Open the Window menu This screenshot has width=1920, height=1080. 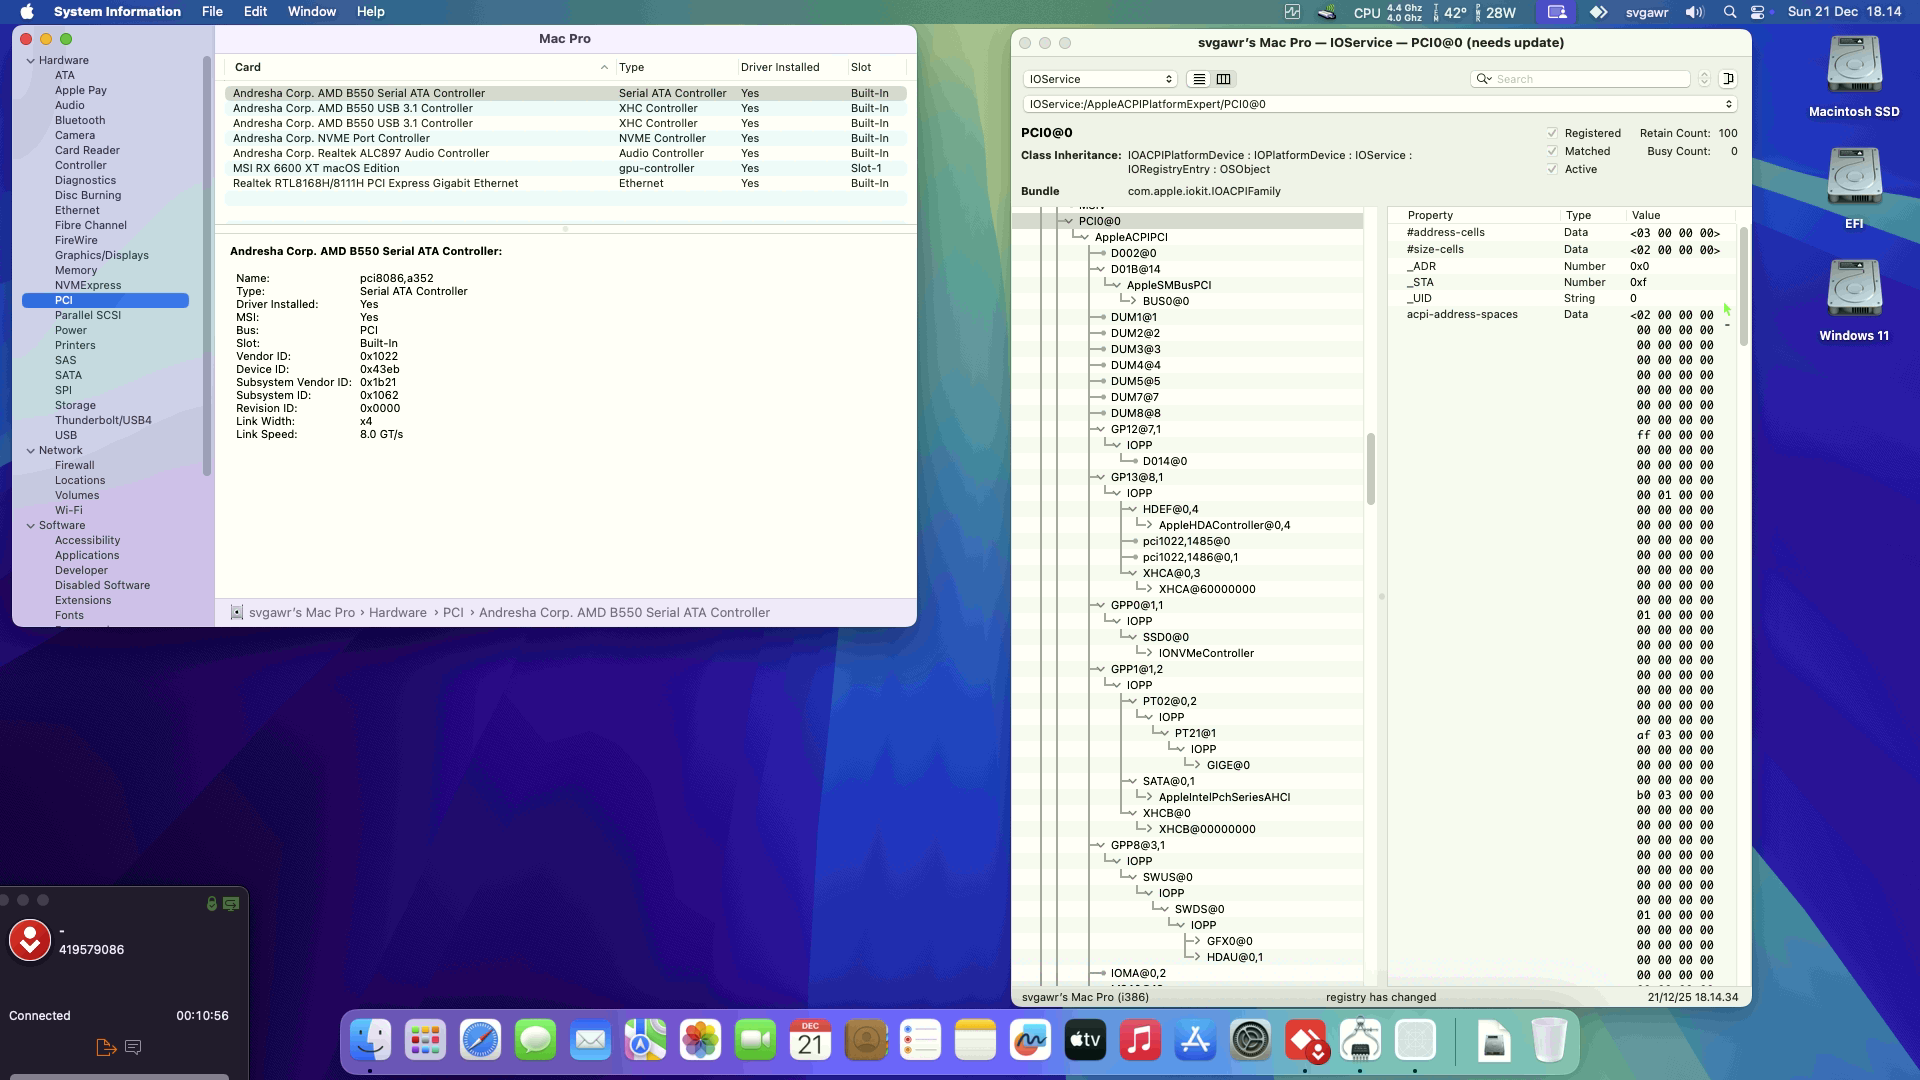click(312, 12)
